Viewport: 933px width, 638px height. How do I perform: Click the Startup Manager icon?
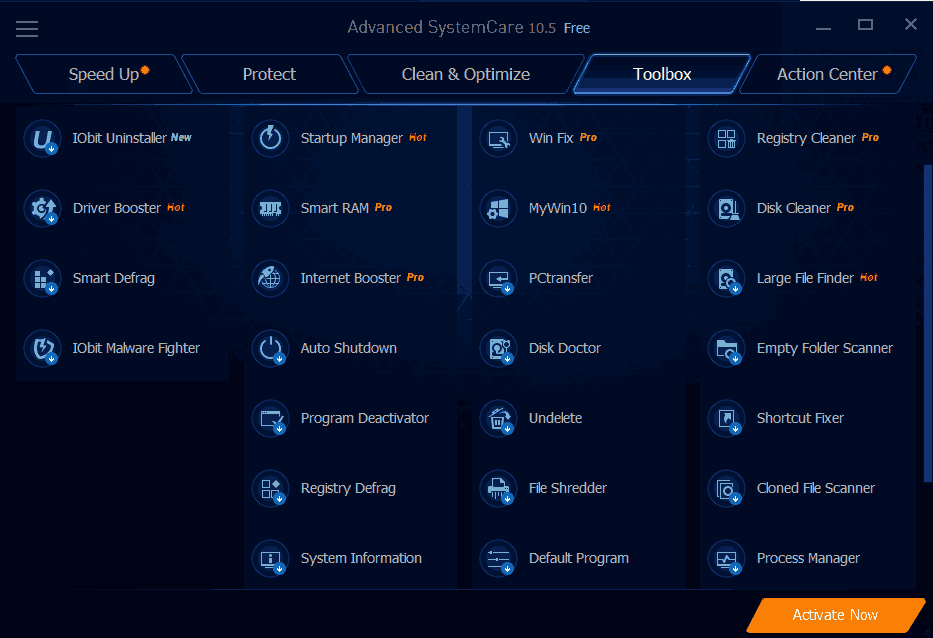[271, 139]
